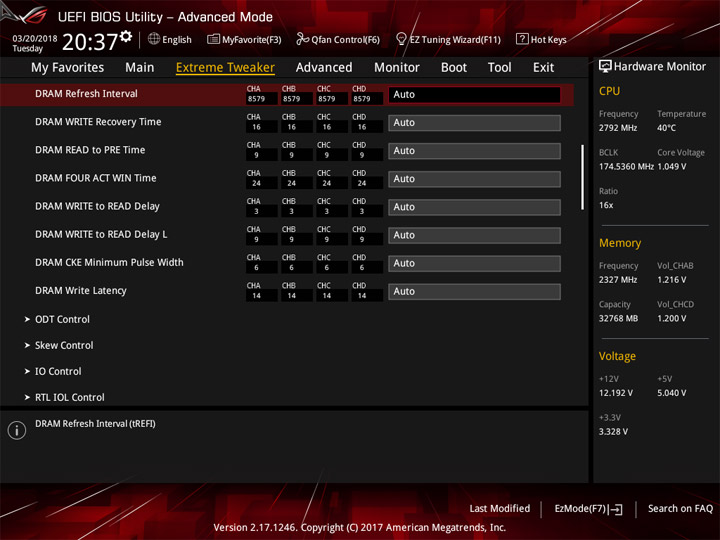Click the settings list scrollbar
720x540 pixels.
pos(583,177)
